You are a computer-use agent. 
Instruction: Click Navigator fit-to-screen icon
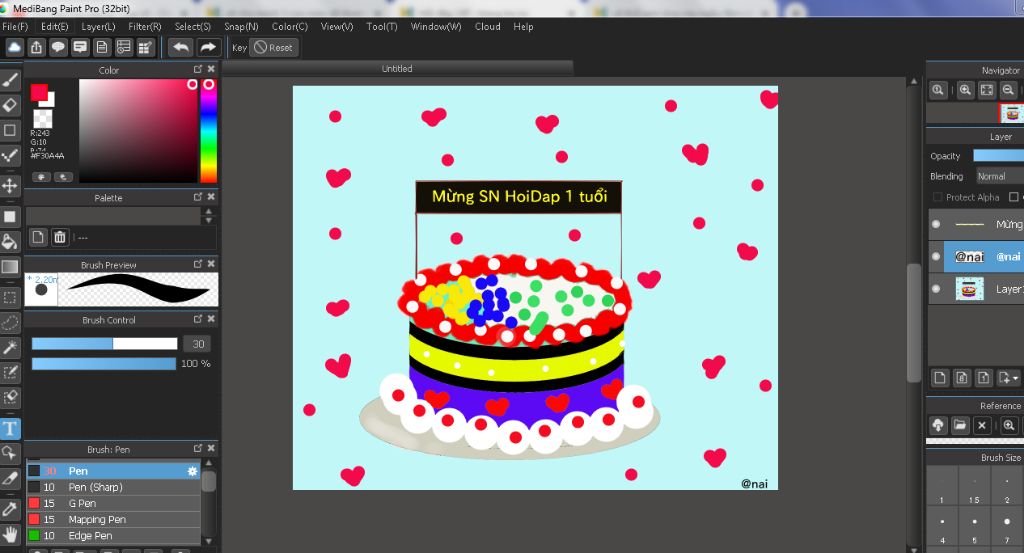coord(987,90)
